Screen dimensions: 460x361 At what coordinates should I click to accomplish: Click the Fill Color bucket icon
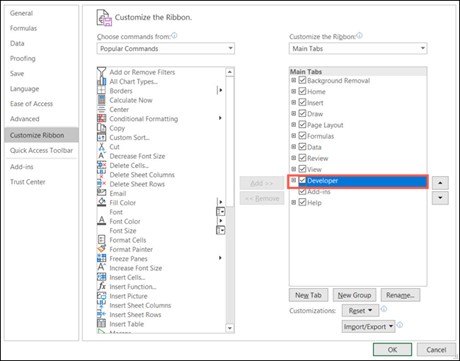[101, 202]
